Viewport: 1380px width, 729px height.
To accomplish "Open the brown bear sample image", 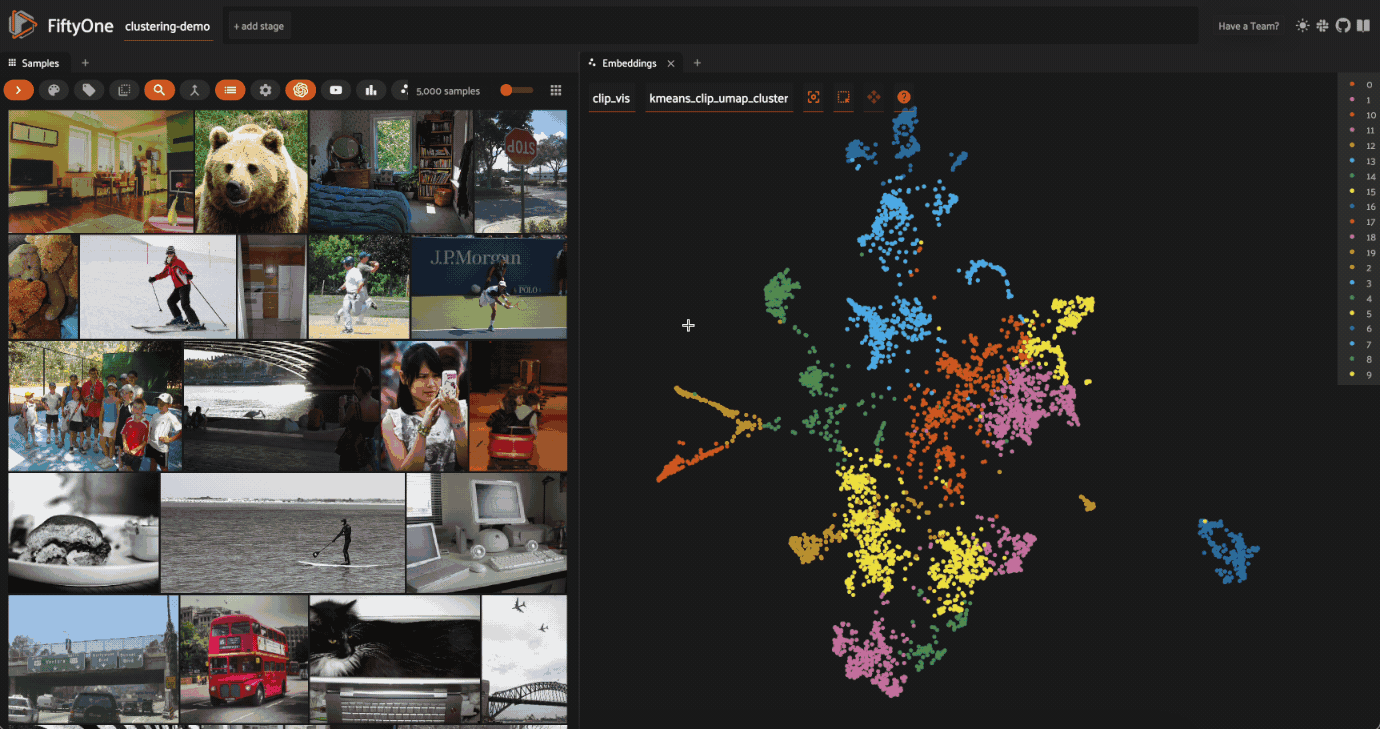I will [251, 171].
